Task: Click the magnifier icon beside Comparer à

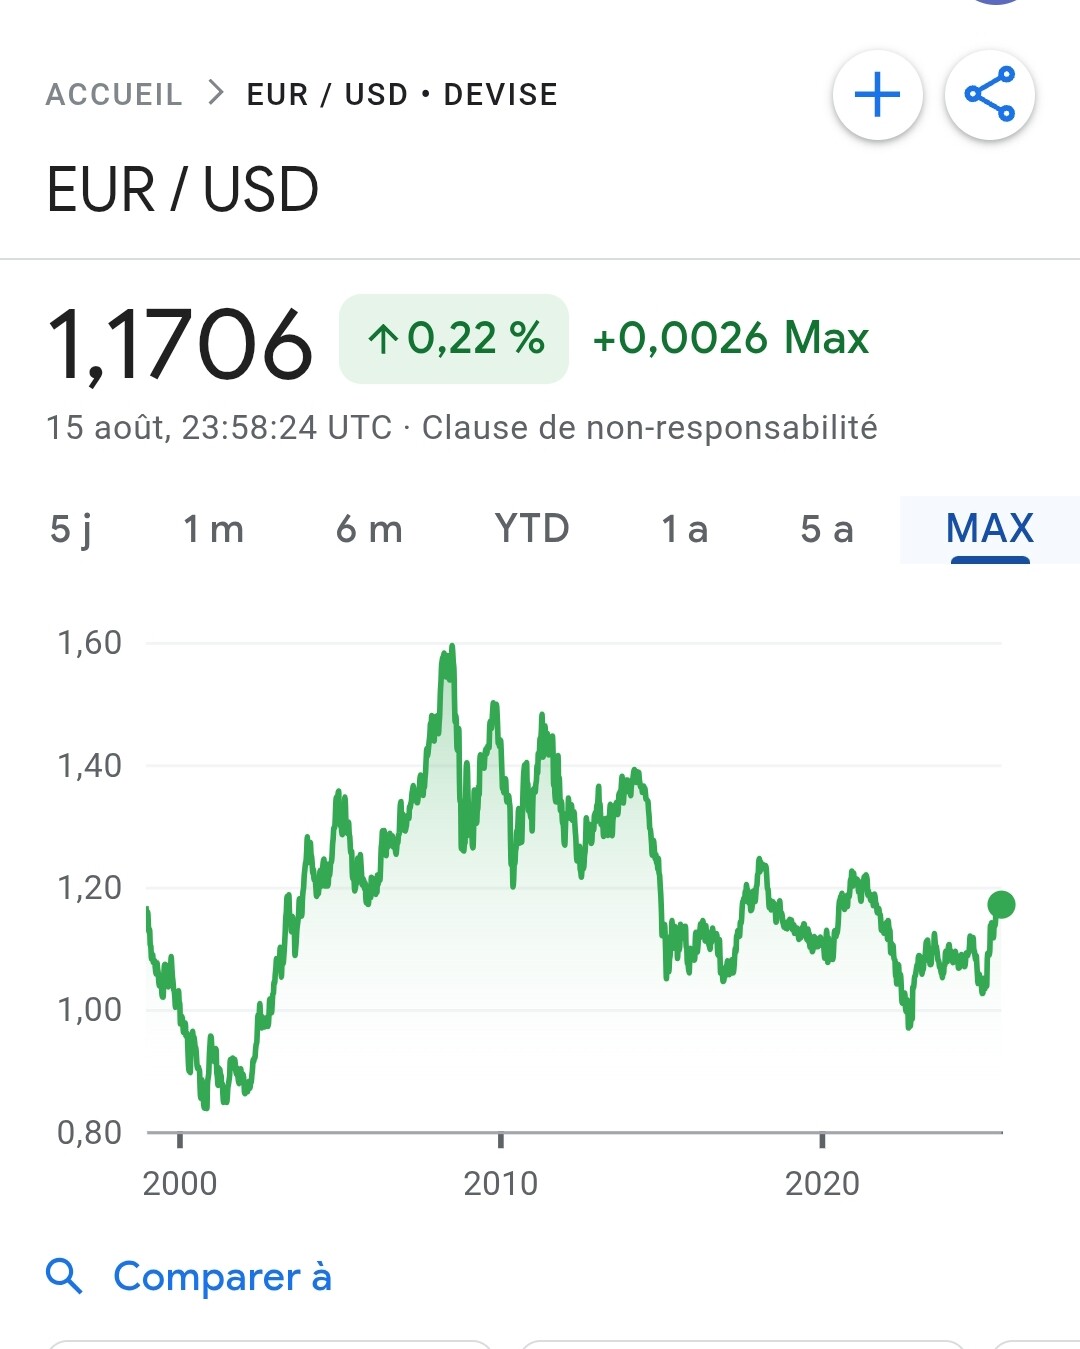Action: [64, 1276]
